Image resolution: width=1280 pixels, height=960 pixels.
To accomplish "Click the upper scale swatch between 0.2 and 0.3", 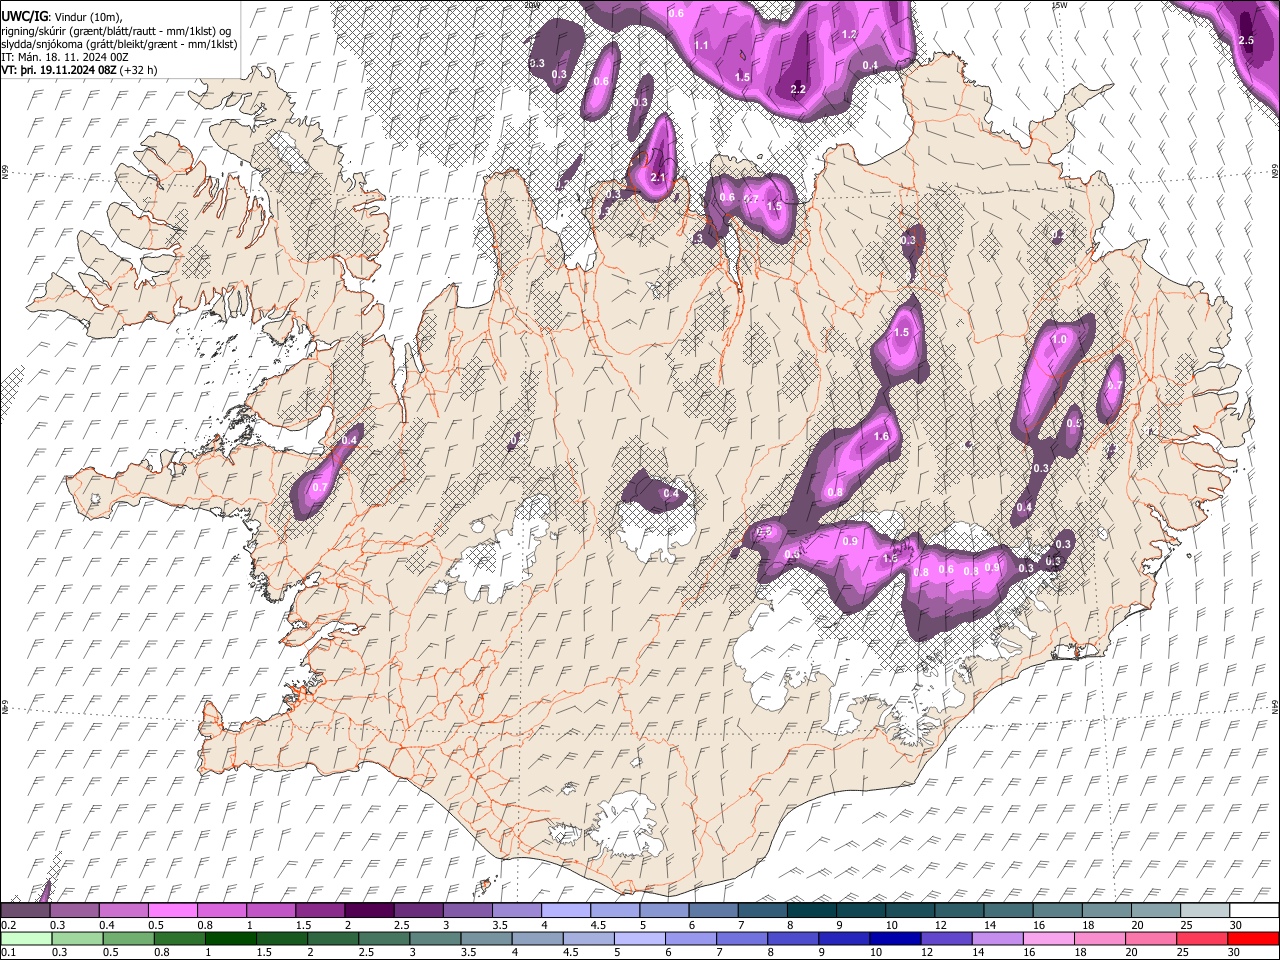I will [26, 911].
